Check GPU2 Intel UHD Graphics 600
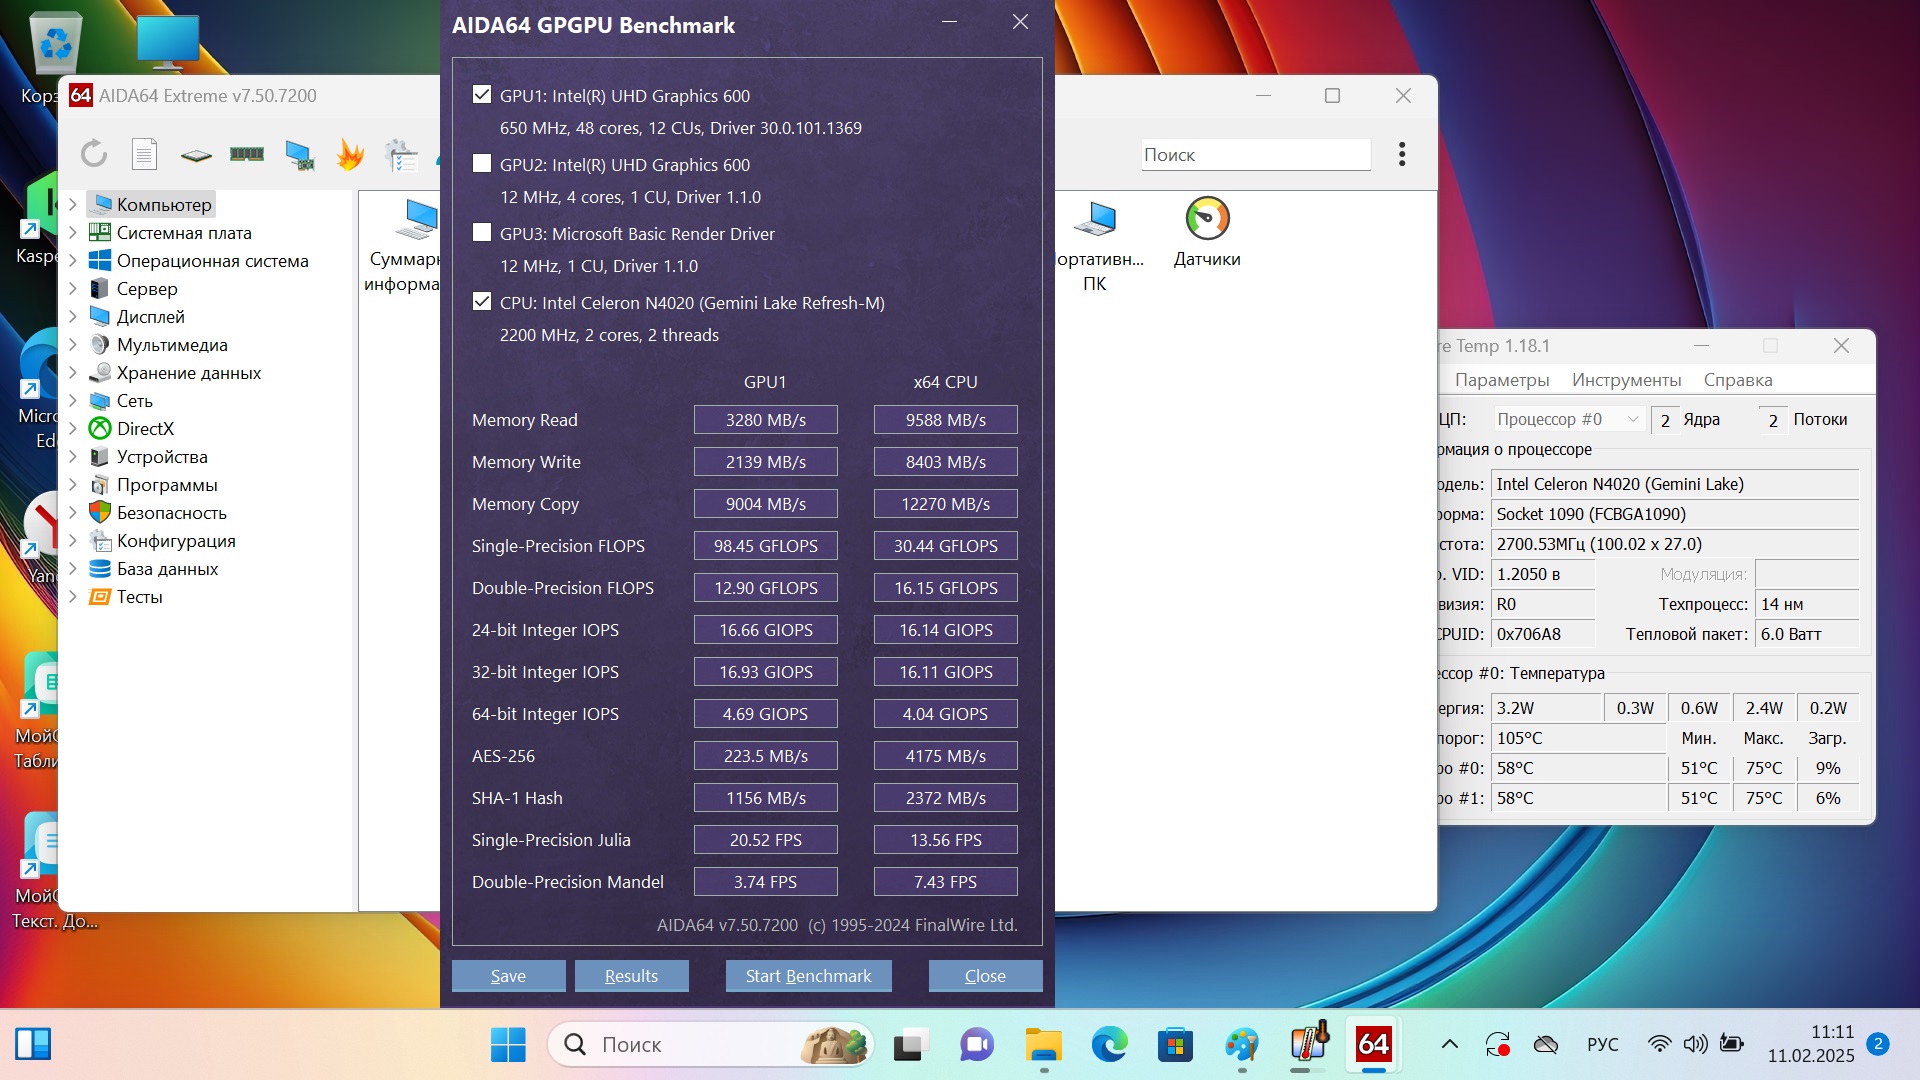Image resolution: width=1920 pixels, height=1080 pixels. [x=482, y=164]
